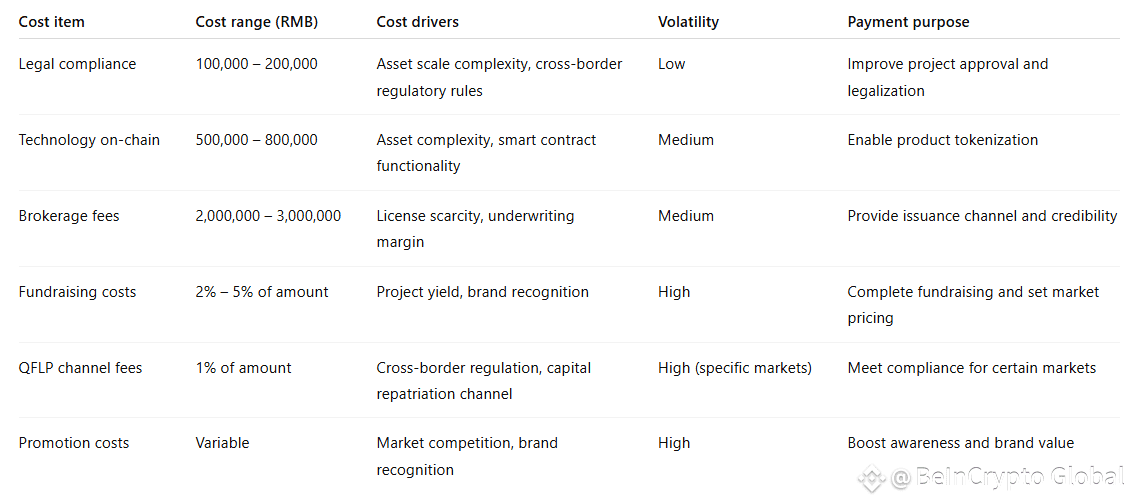Select the 'Technology on-chain' cell

coord(90,139)
